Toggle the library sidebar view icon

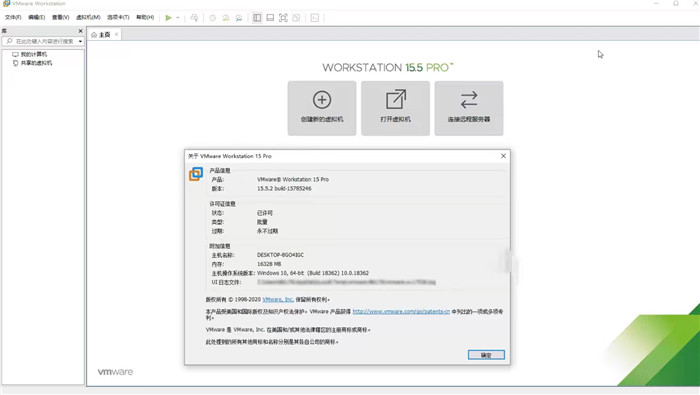(257, 18)
